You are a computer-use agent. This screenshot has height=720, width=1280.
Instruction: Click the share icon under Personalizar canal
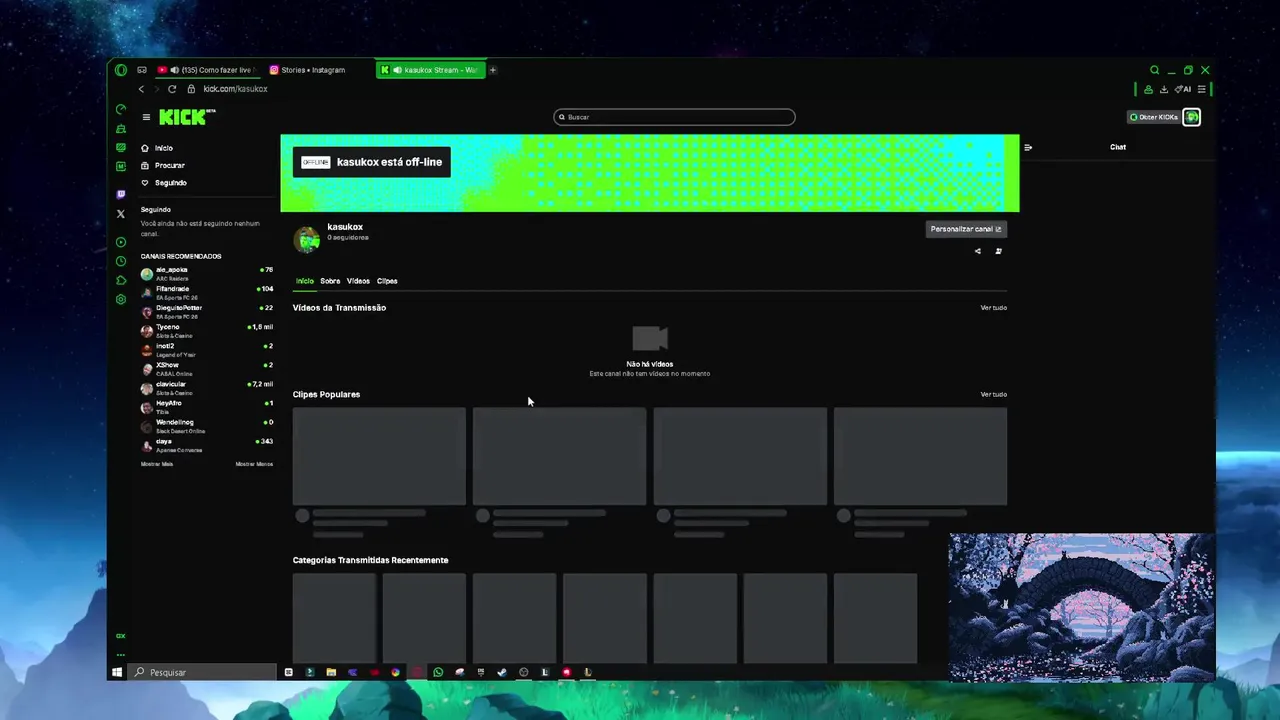click(x=978, y=251)
